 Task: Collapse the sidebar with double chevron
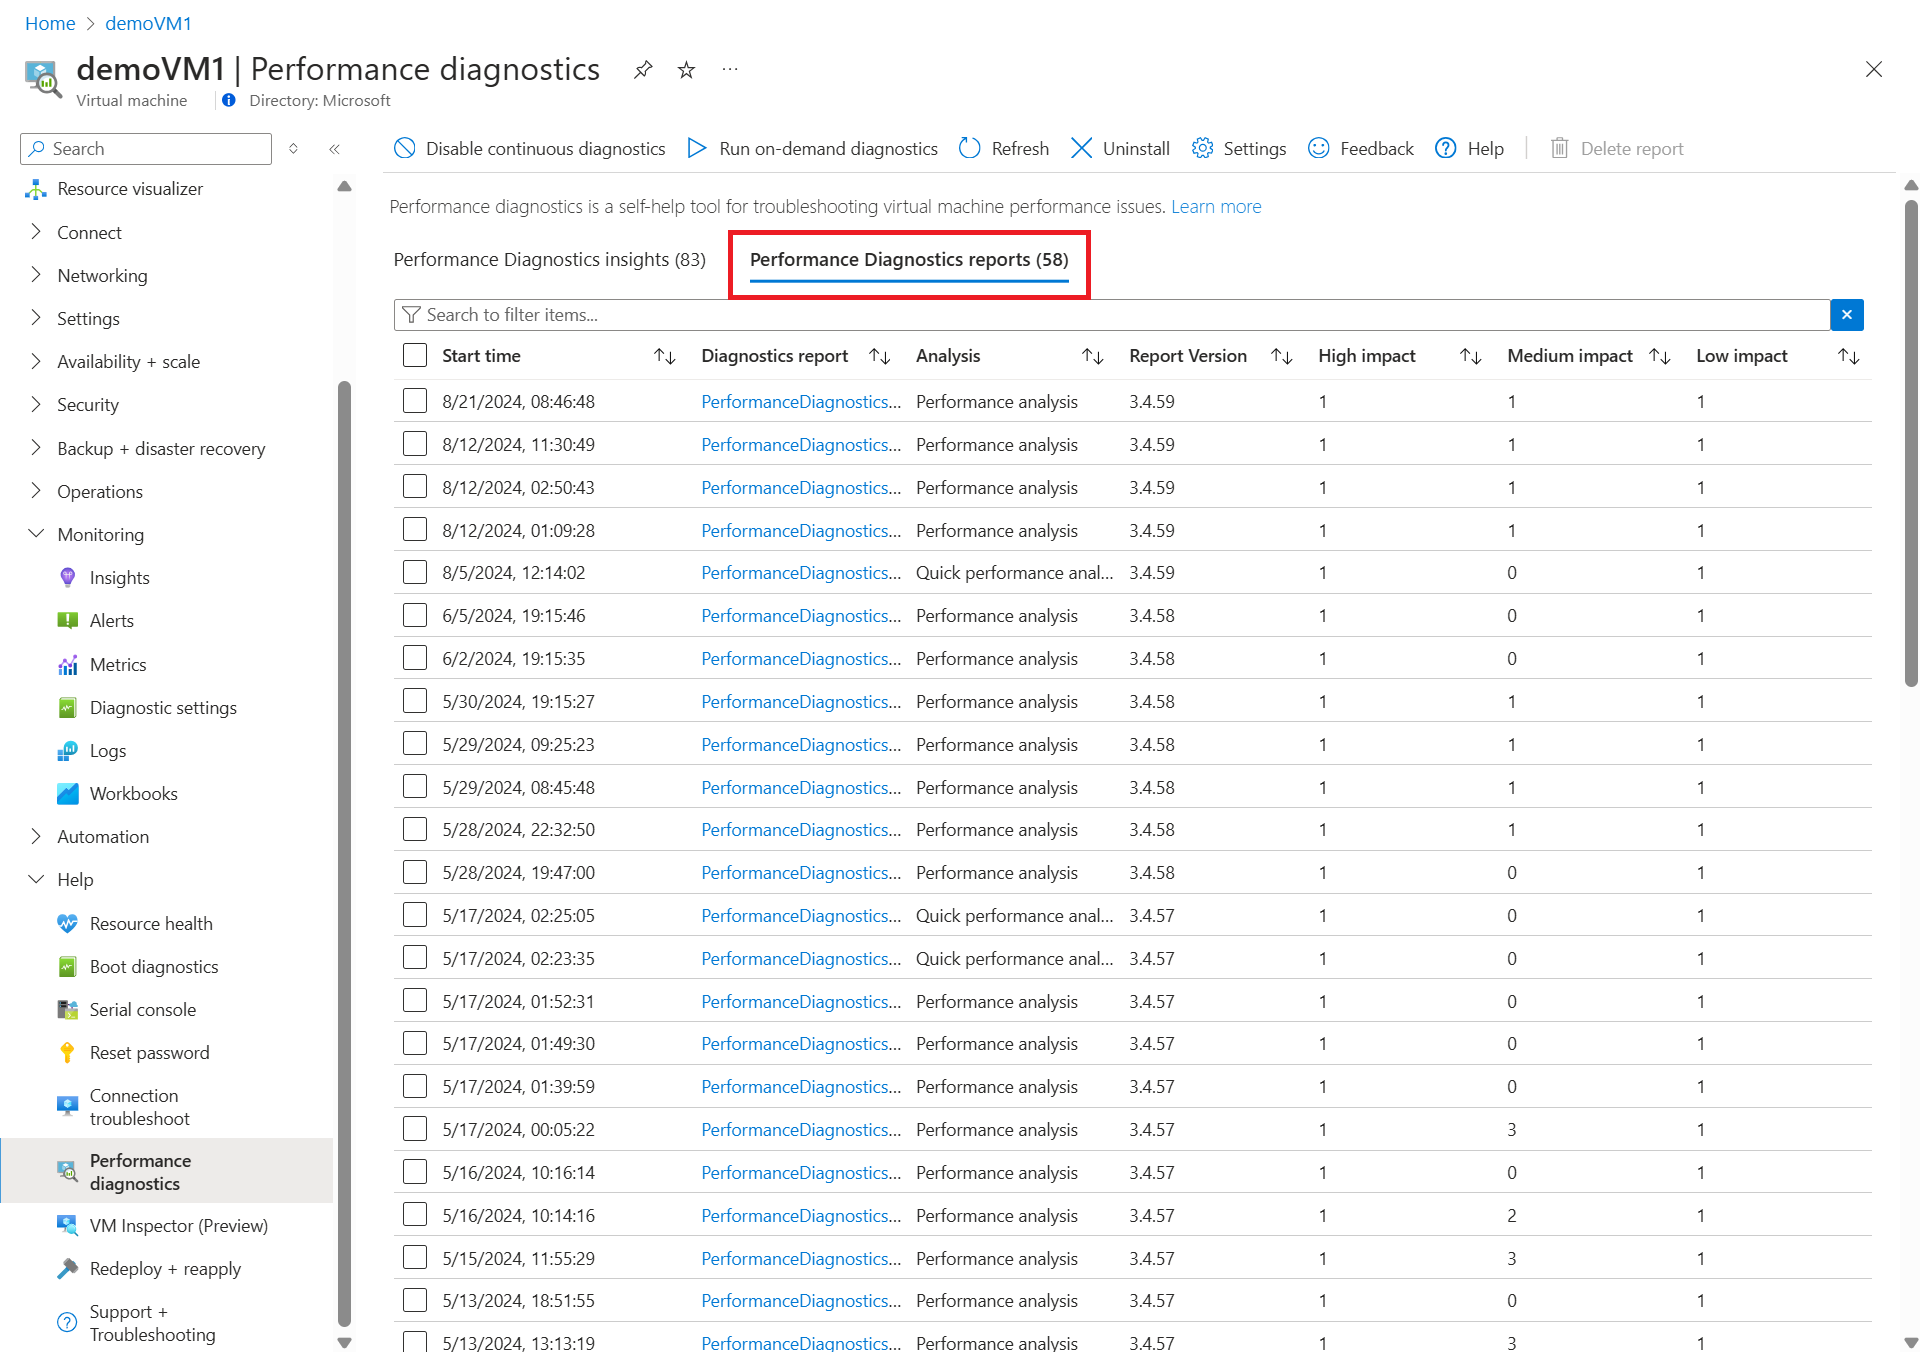pos(335,149)
